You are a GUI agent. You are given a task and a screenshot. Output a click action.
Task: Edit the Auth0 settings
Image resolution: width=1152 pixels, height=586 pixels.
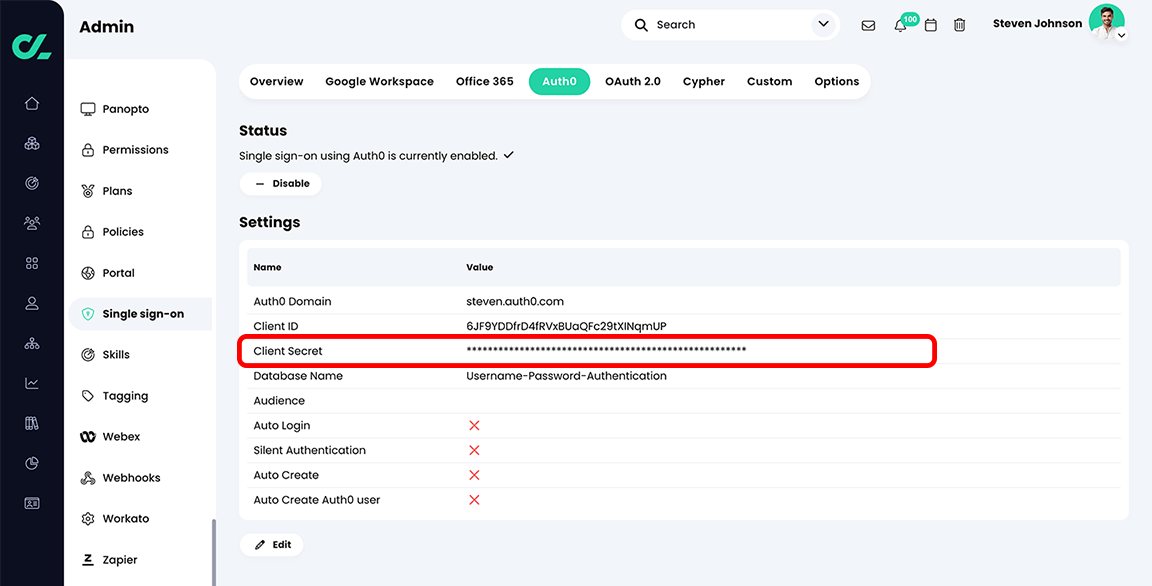tap(271, 544)
